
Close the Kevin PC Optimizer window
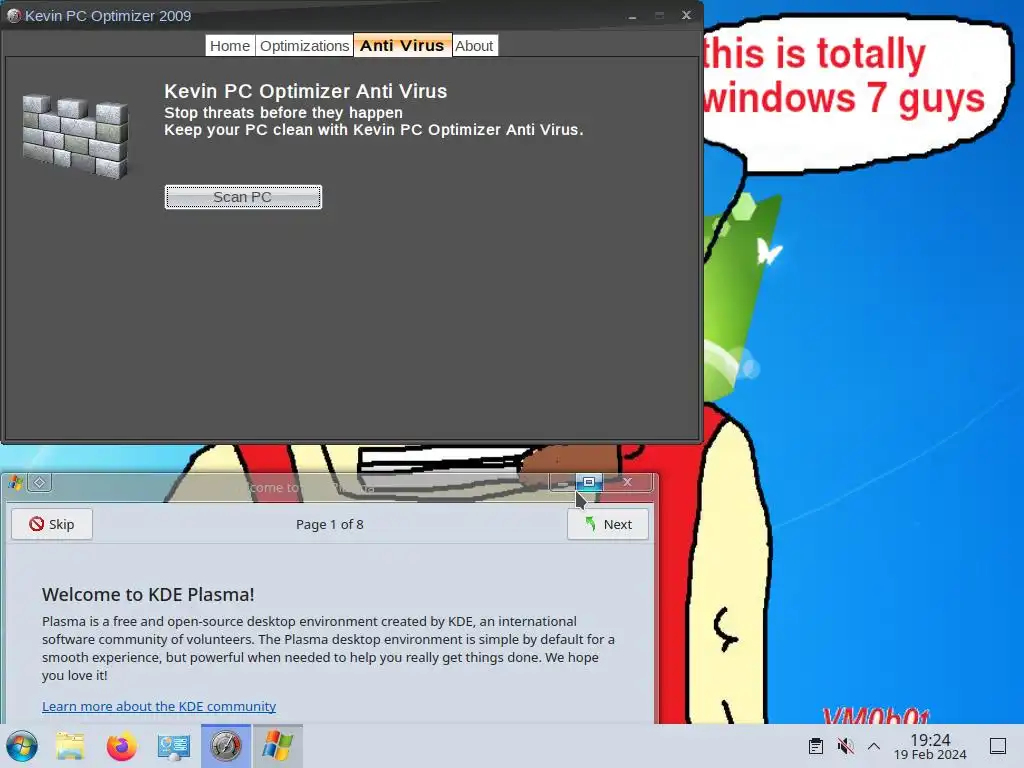pyautogui.click(x=686, y=15)
